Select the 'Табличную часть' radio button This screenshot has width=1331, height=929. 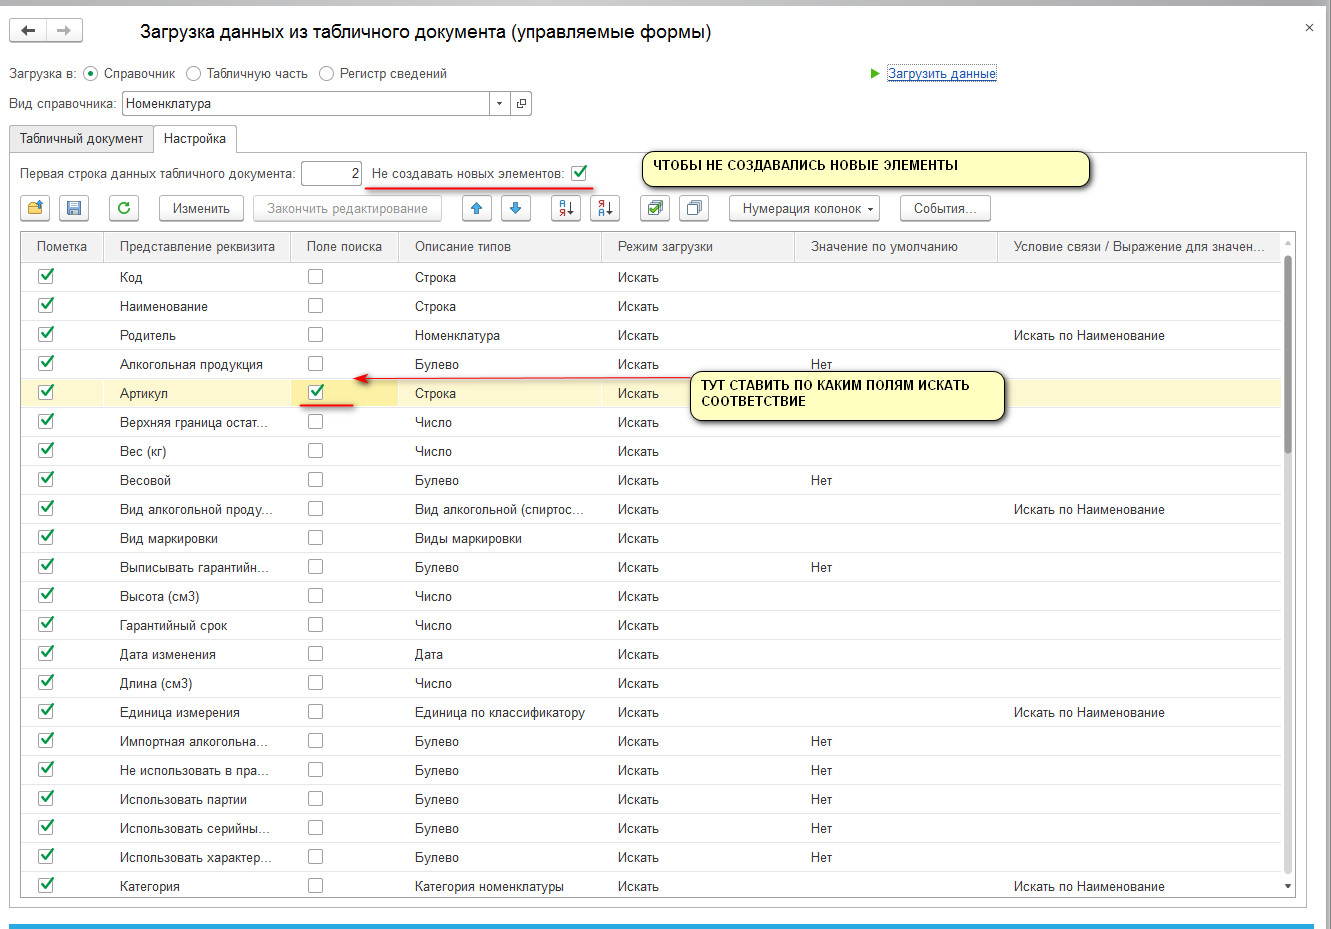[194, 73]
